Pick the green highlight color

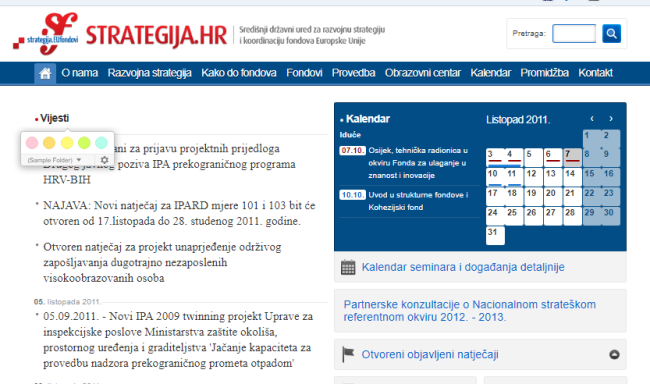84,143
